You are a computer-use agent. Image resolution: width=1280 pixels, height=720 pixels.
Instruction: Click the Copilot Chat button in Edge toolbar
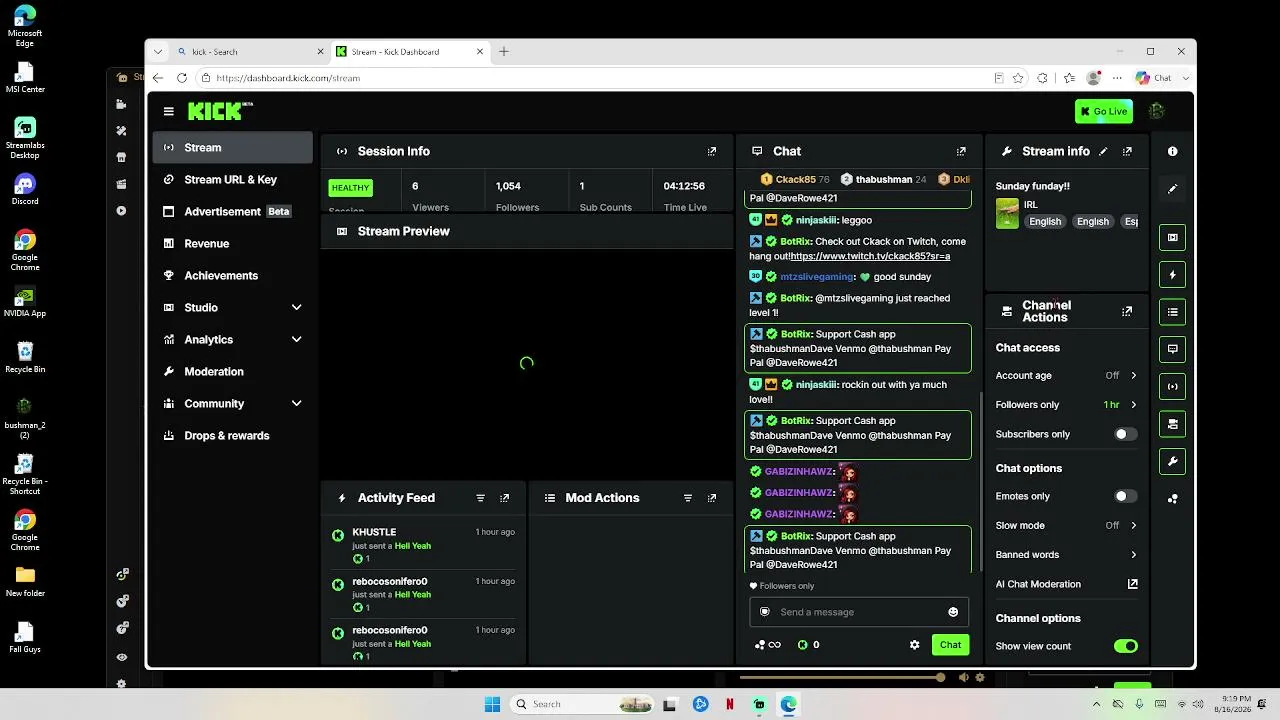[x=1154, y=78]
